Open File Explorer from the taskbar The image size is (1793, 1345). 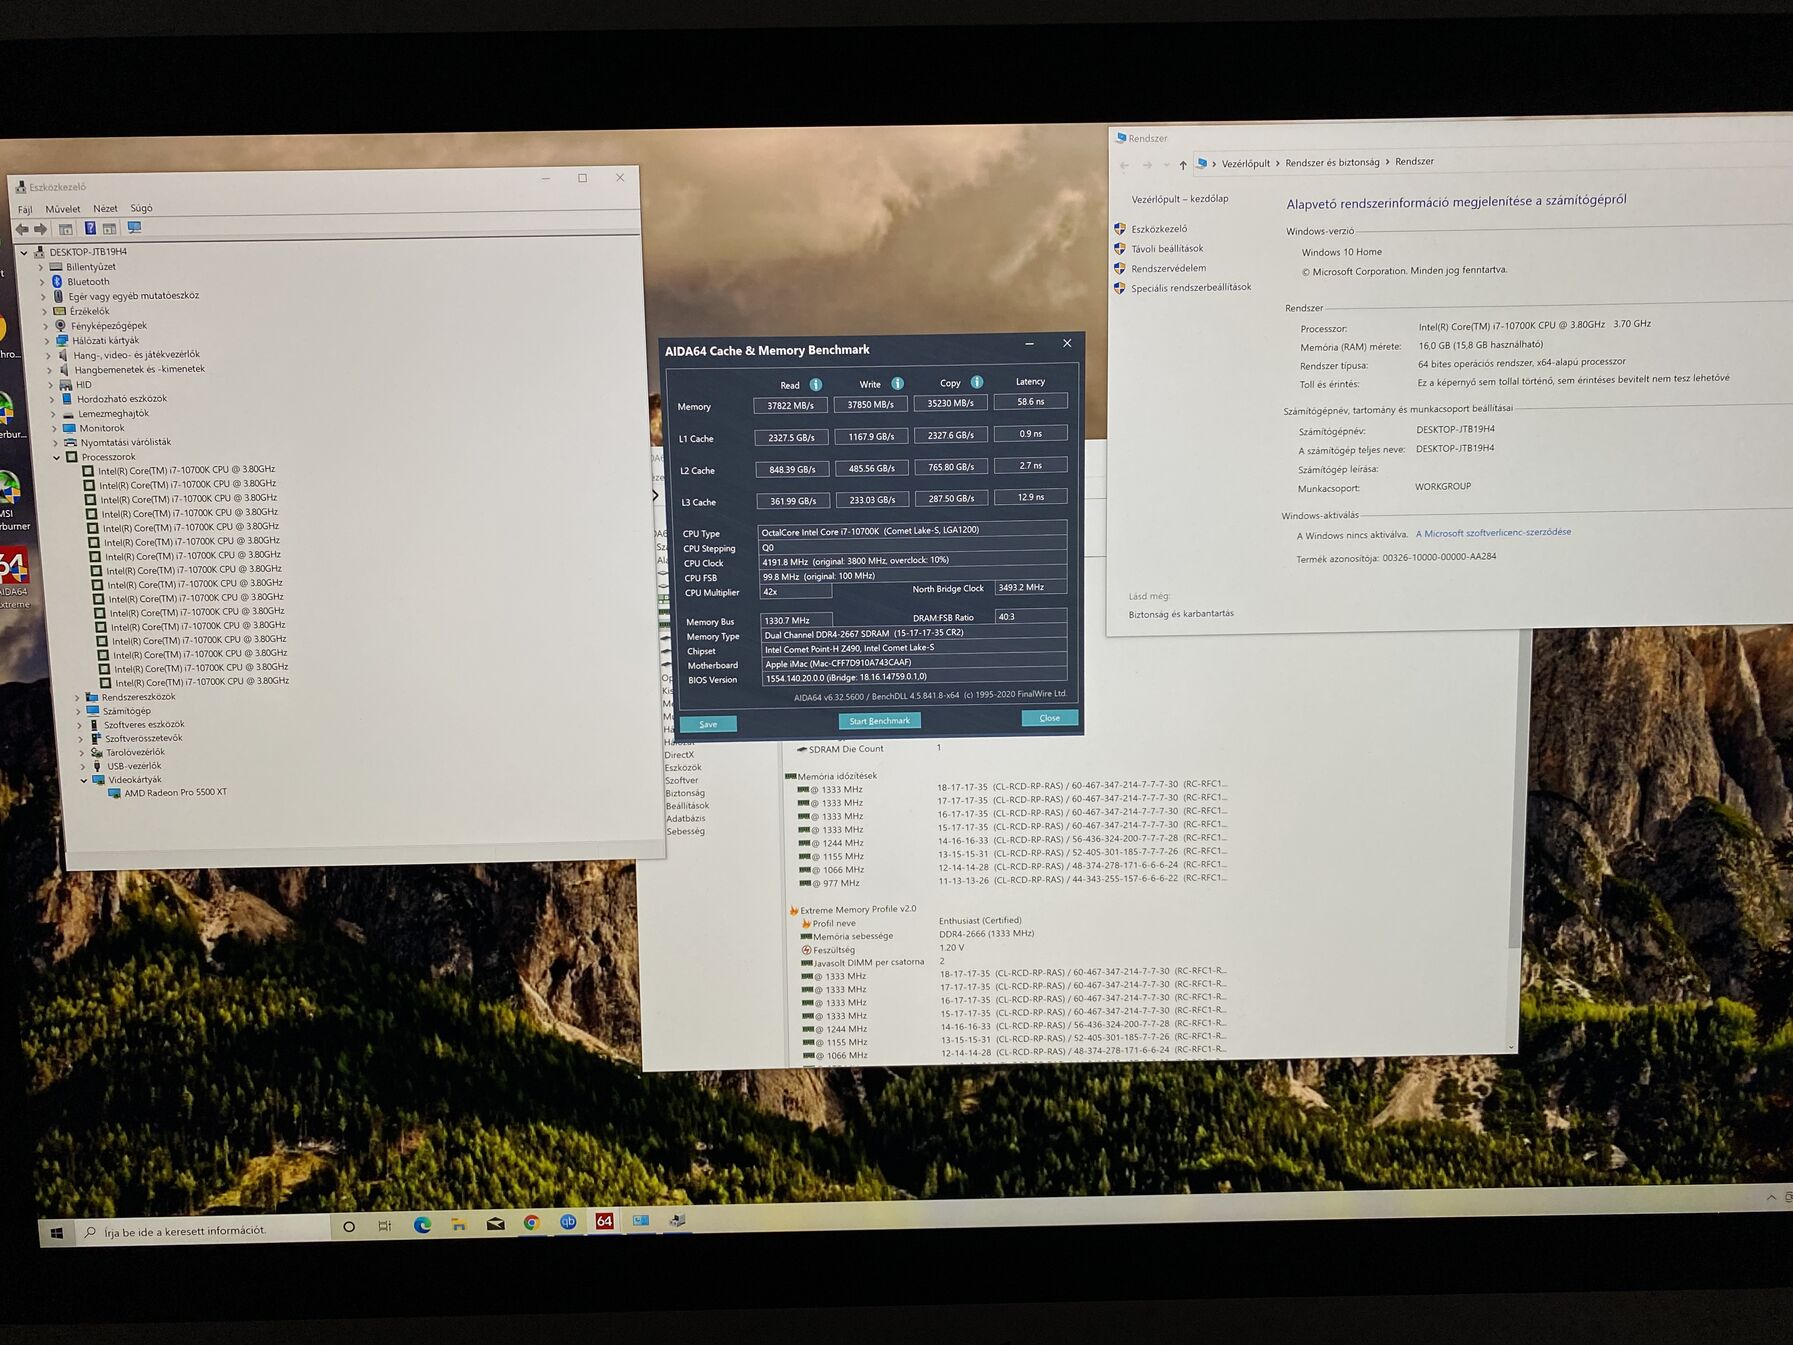click(x=459, y=1224)
